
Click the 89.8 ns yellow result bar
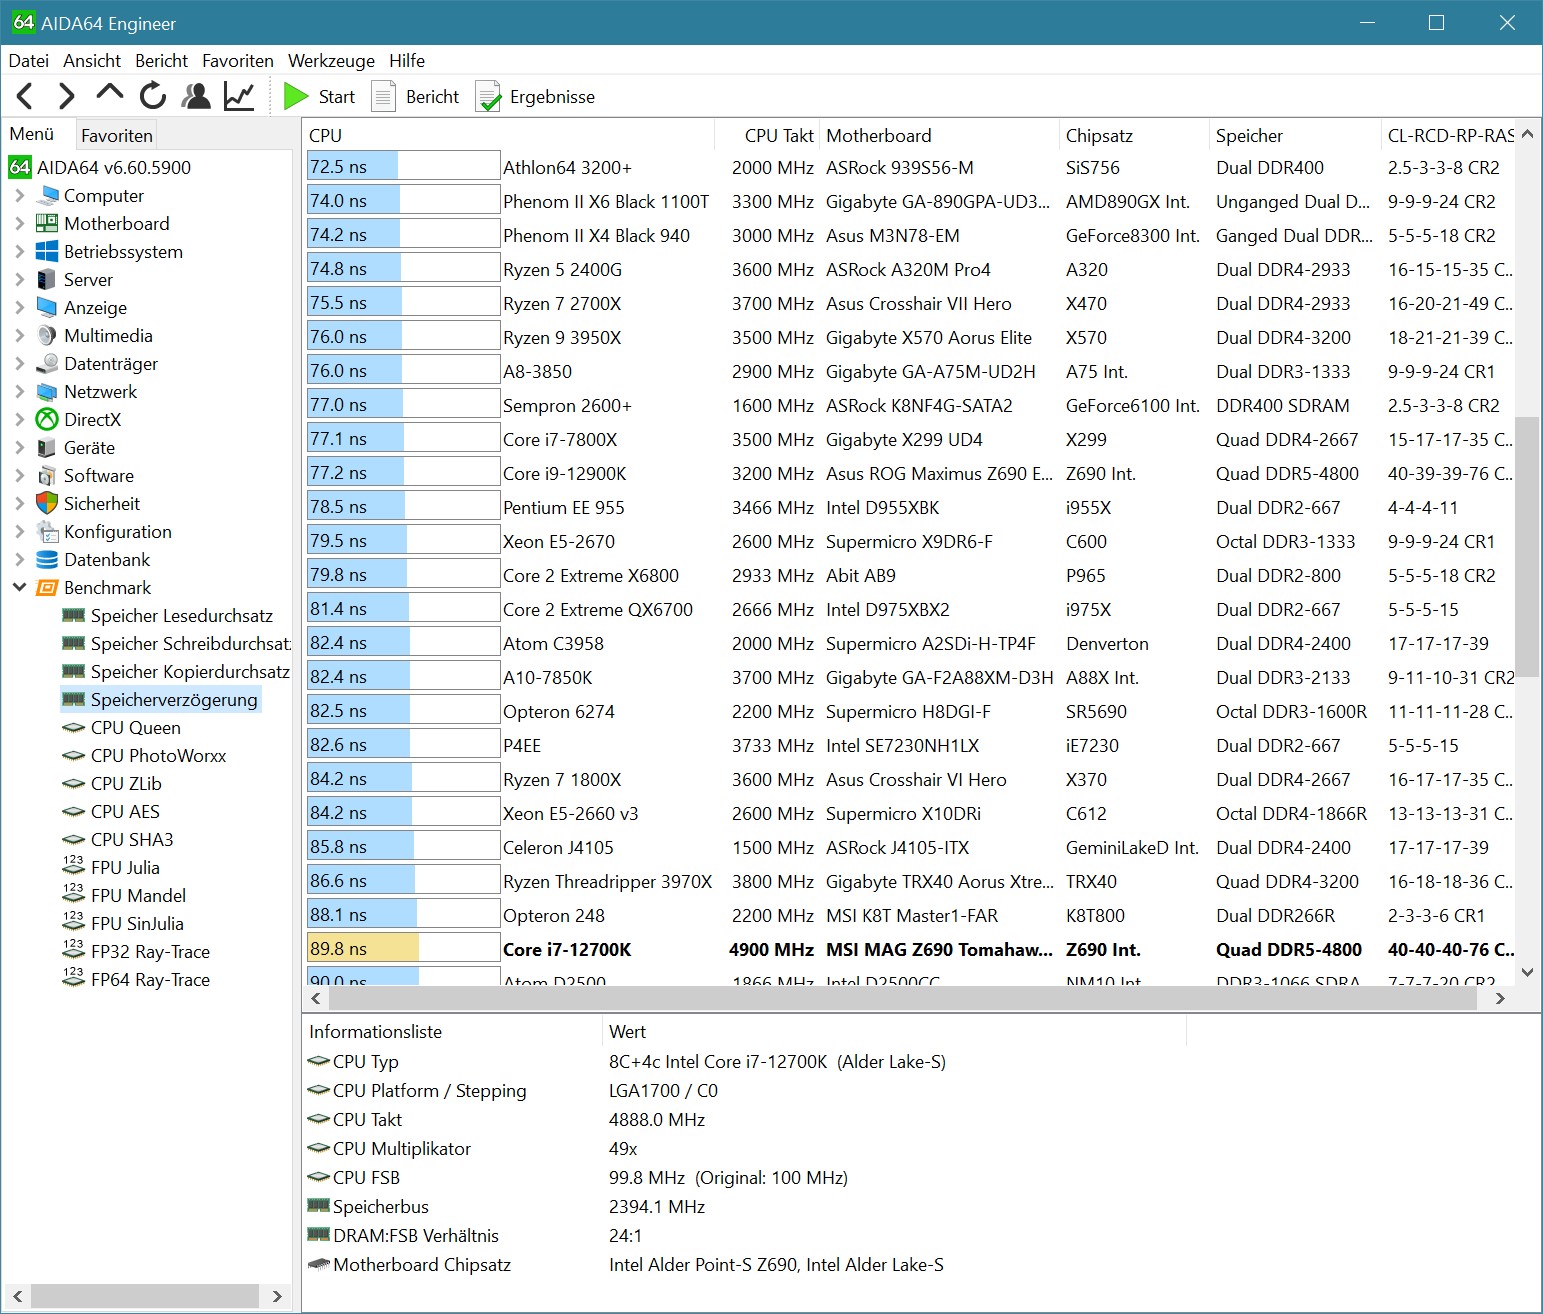coord(404,948)
